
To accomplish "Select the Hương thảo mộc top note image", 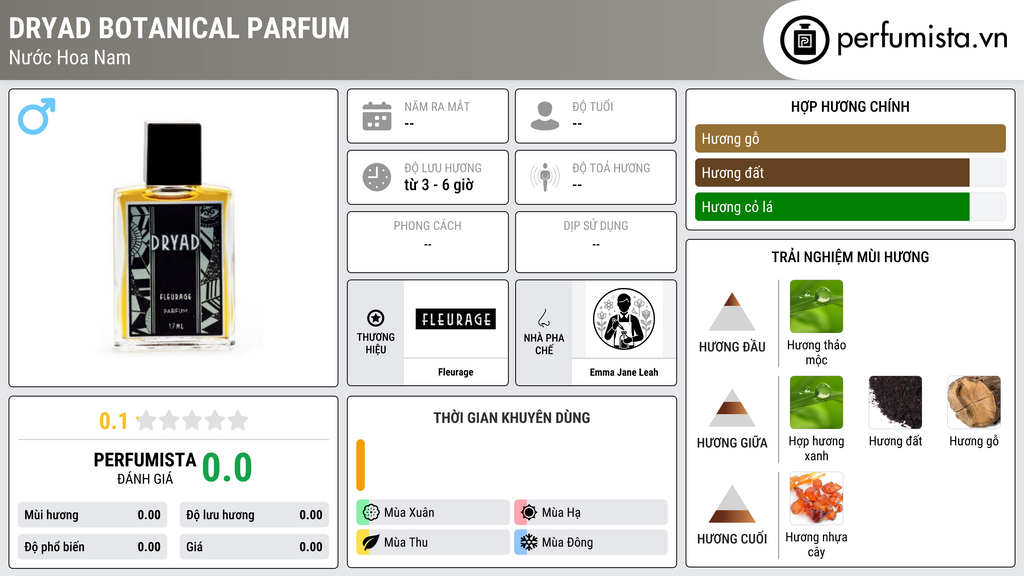I will click(816, 306).
